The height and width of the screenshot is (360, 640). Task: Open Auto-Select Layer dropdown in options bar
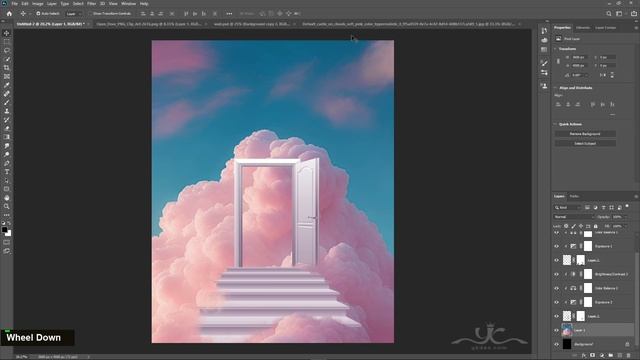[74, 13]
